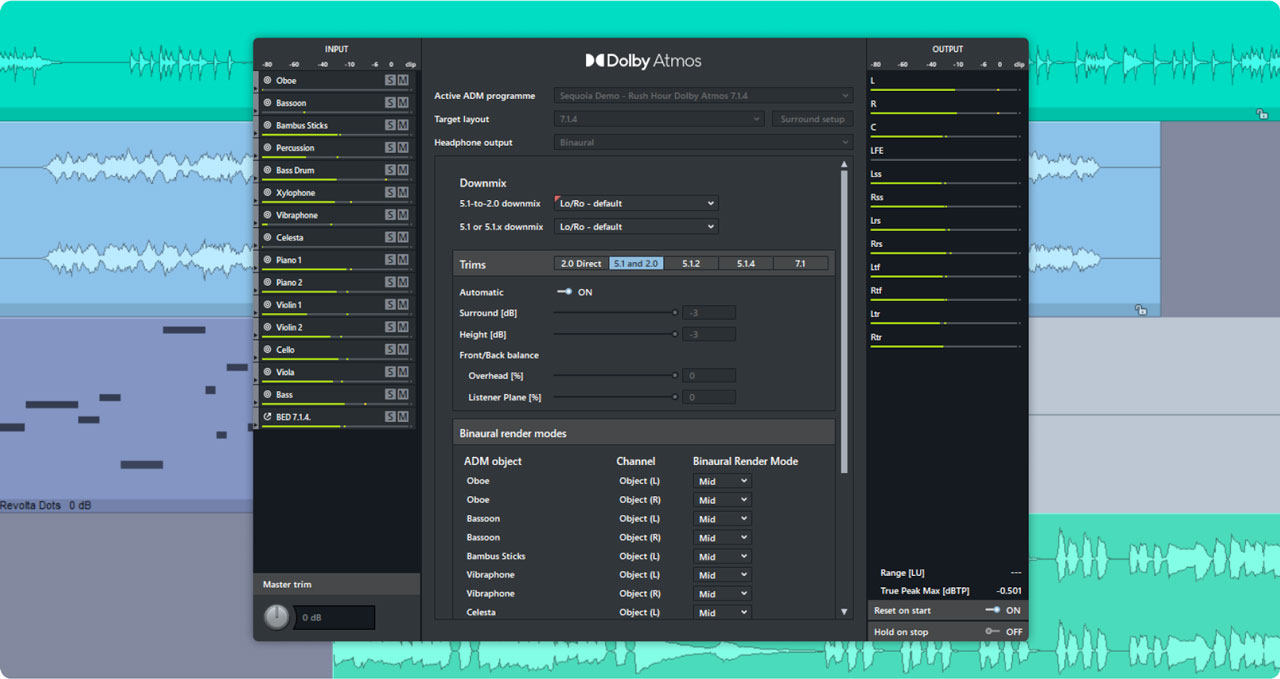The height and width of the screenshot is (679, 1280).
Task: Open render mode dropdown for Celesta
Action: (721, 612)
